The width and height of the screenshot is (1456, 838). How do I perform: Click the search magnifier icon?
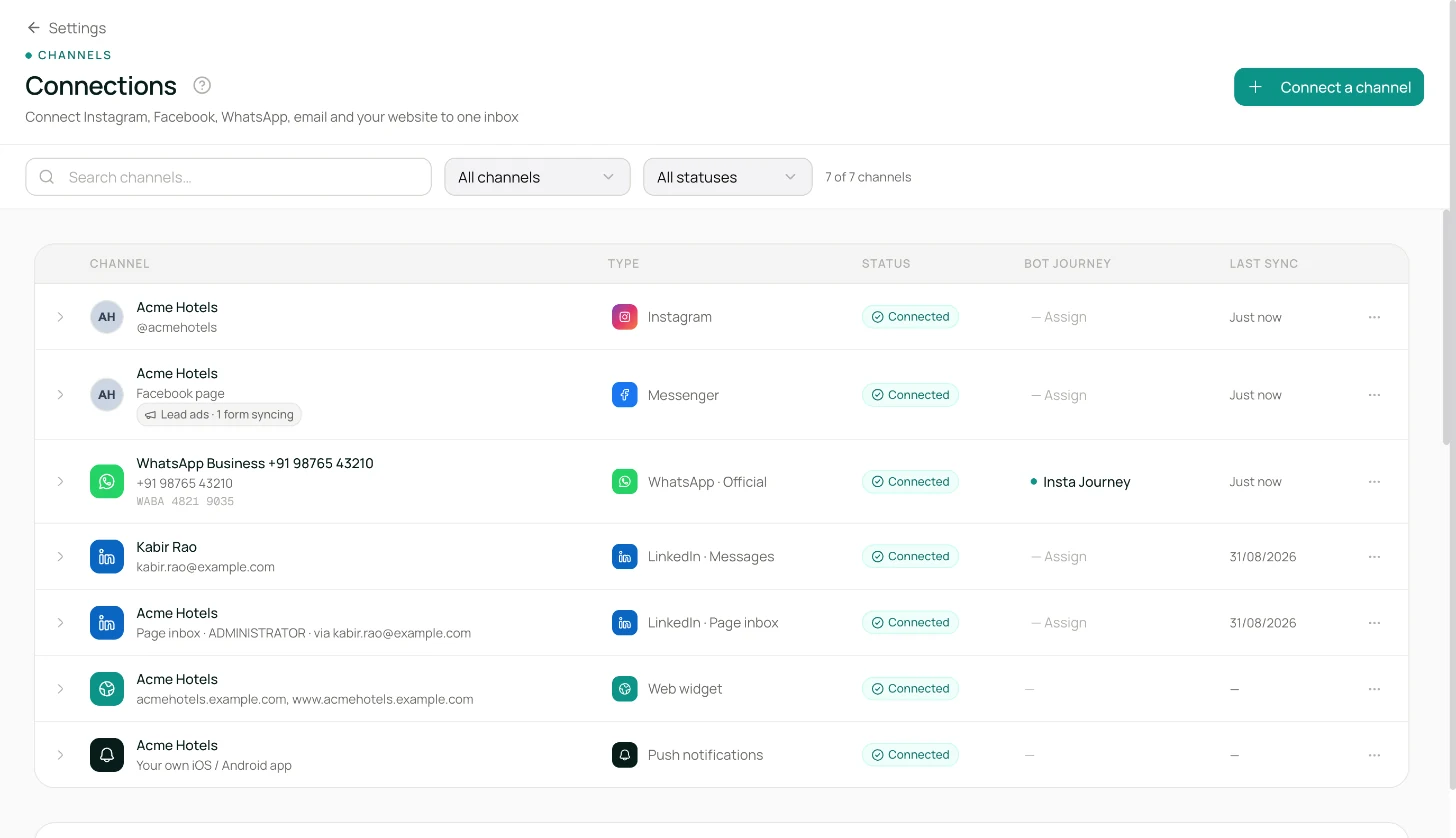click(x=47, y=177)
